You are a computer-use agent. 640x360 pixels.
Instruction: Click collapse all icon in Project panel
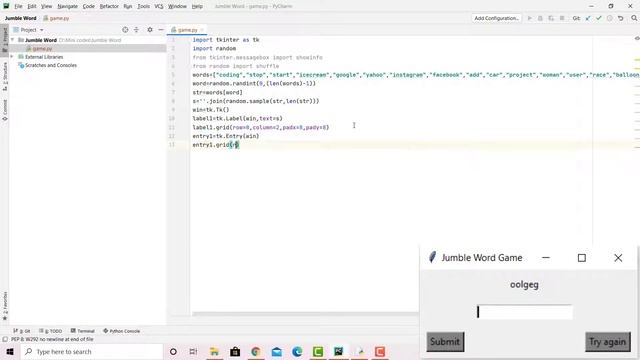click(x=136, y=30)
